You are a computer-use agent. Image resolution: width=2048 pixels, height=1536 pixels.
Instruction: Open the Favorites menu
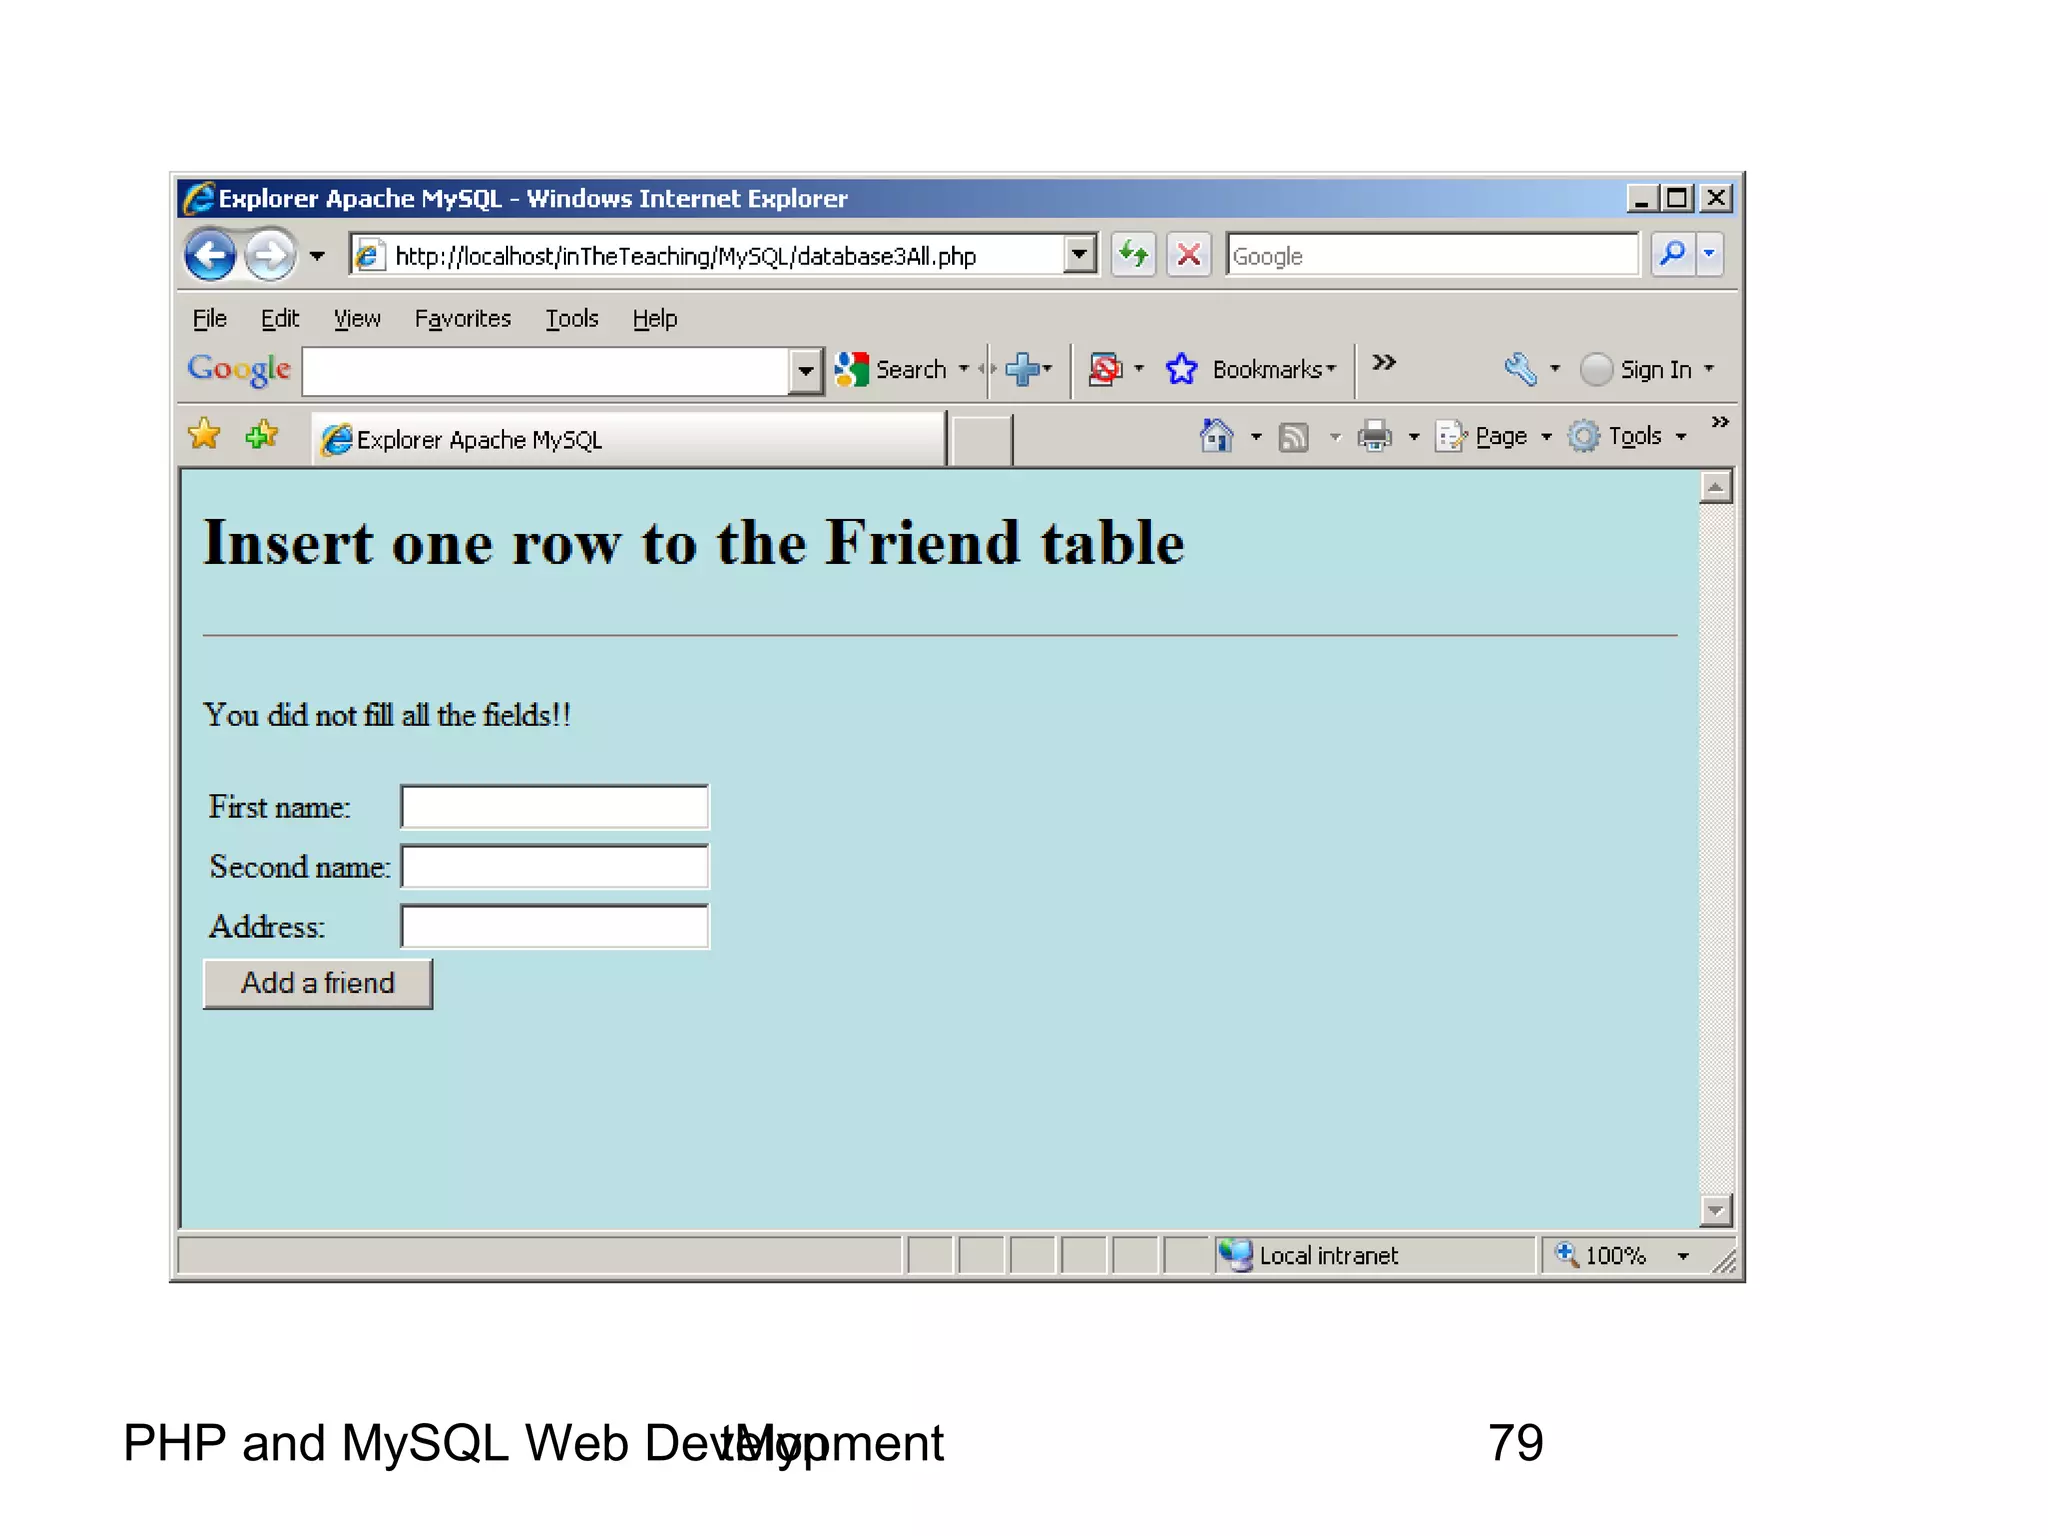[463, 318]
